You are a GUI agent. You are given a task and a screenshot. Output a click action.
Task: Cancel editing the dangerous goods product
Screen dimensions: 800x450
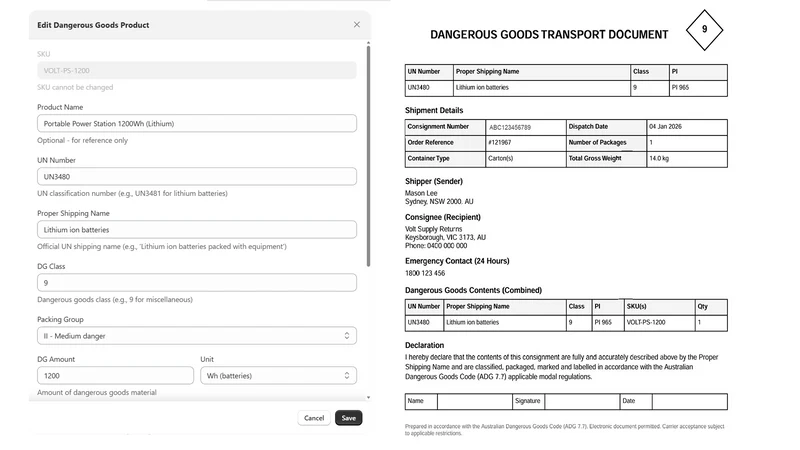pos(314,418)
